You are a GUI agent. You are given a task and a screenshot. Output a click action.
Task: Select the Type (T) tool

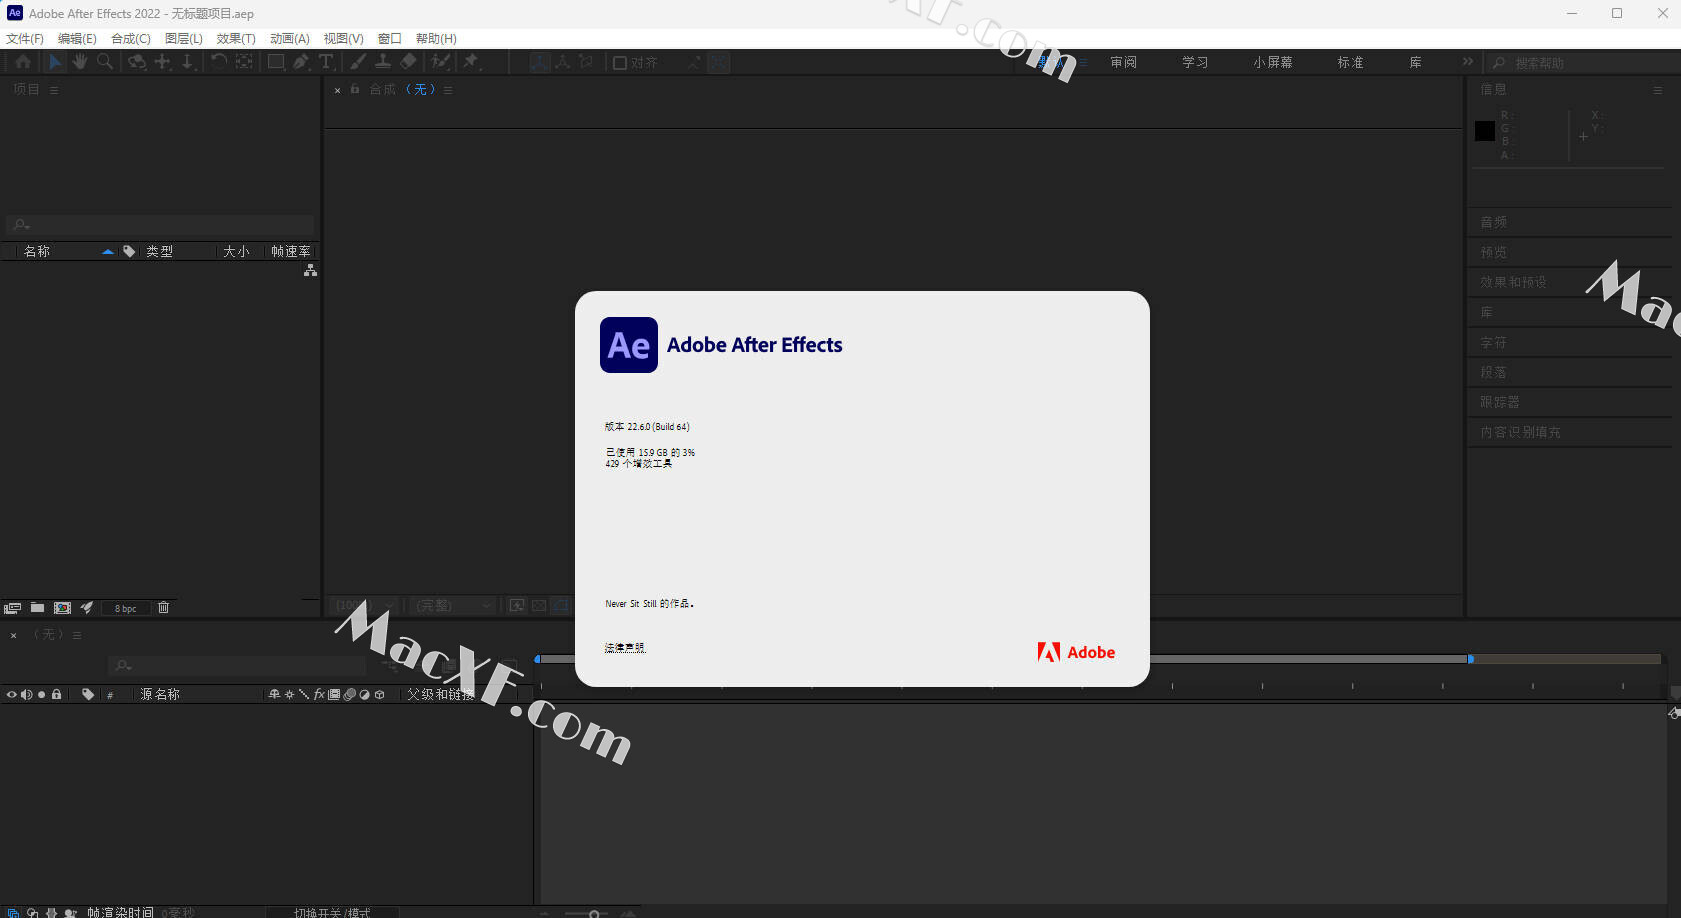pos(326,62)
